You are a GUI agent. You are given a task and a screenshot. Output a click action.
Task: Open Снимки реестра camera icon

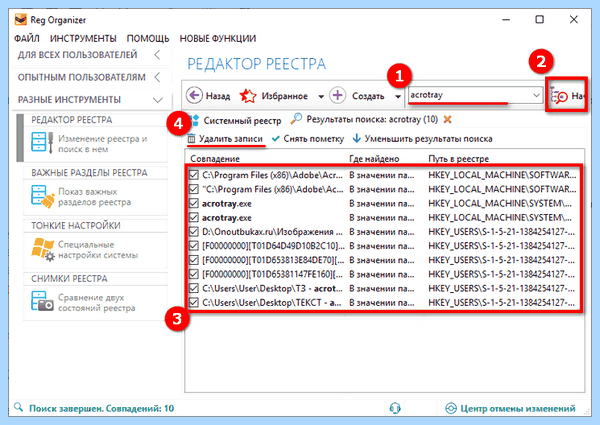point(42,301)
